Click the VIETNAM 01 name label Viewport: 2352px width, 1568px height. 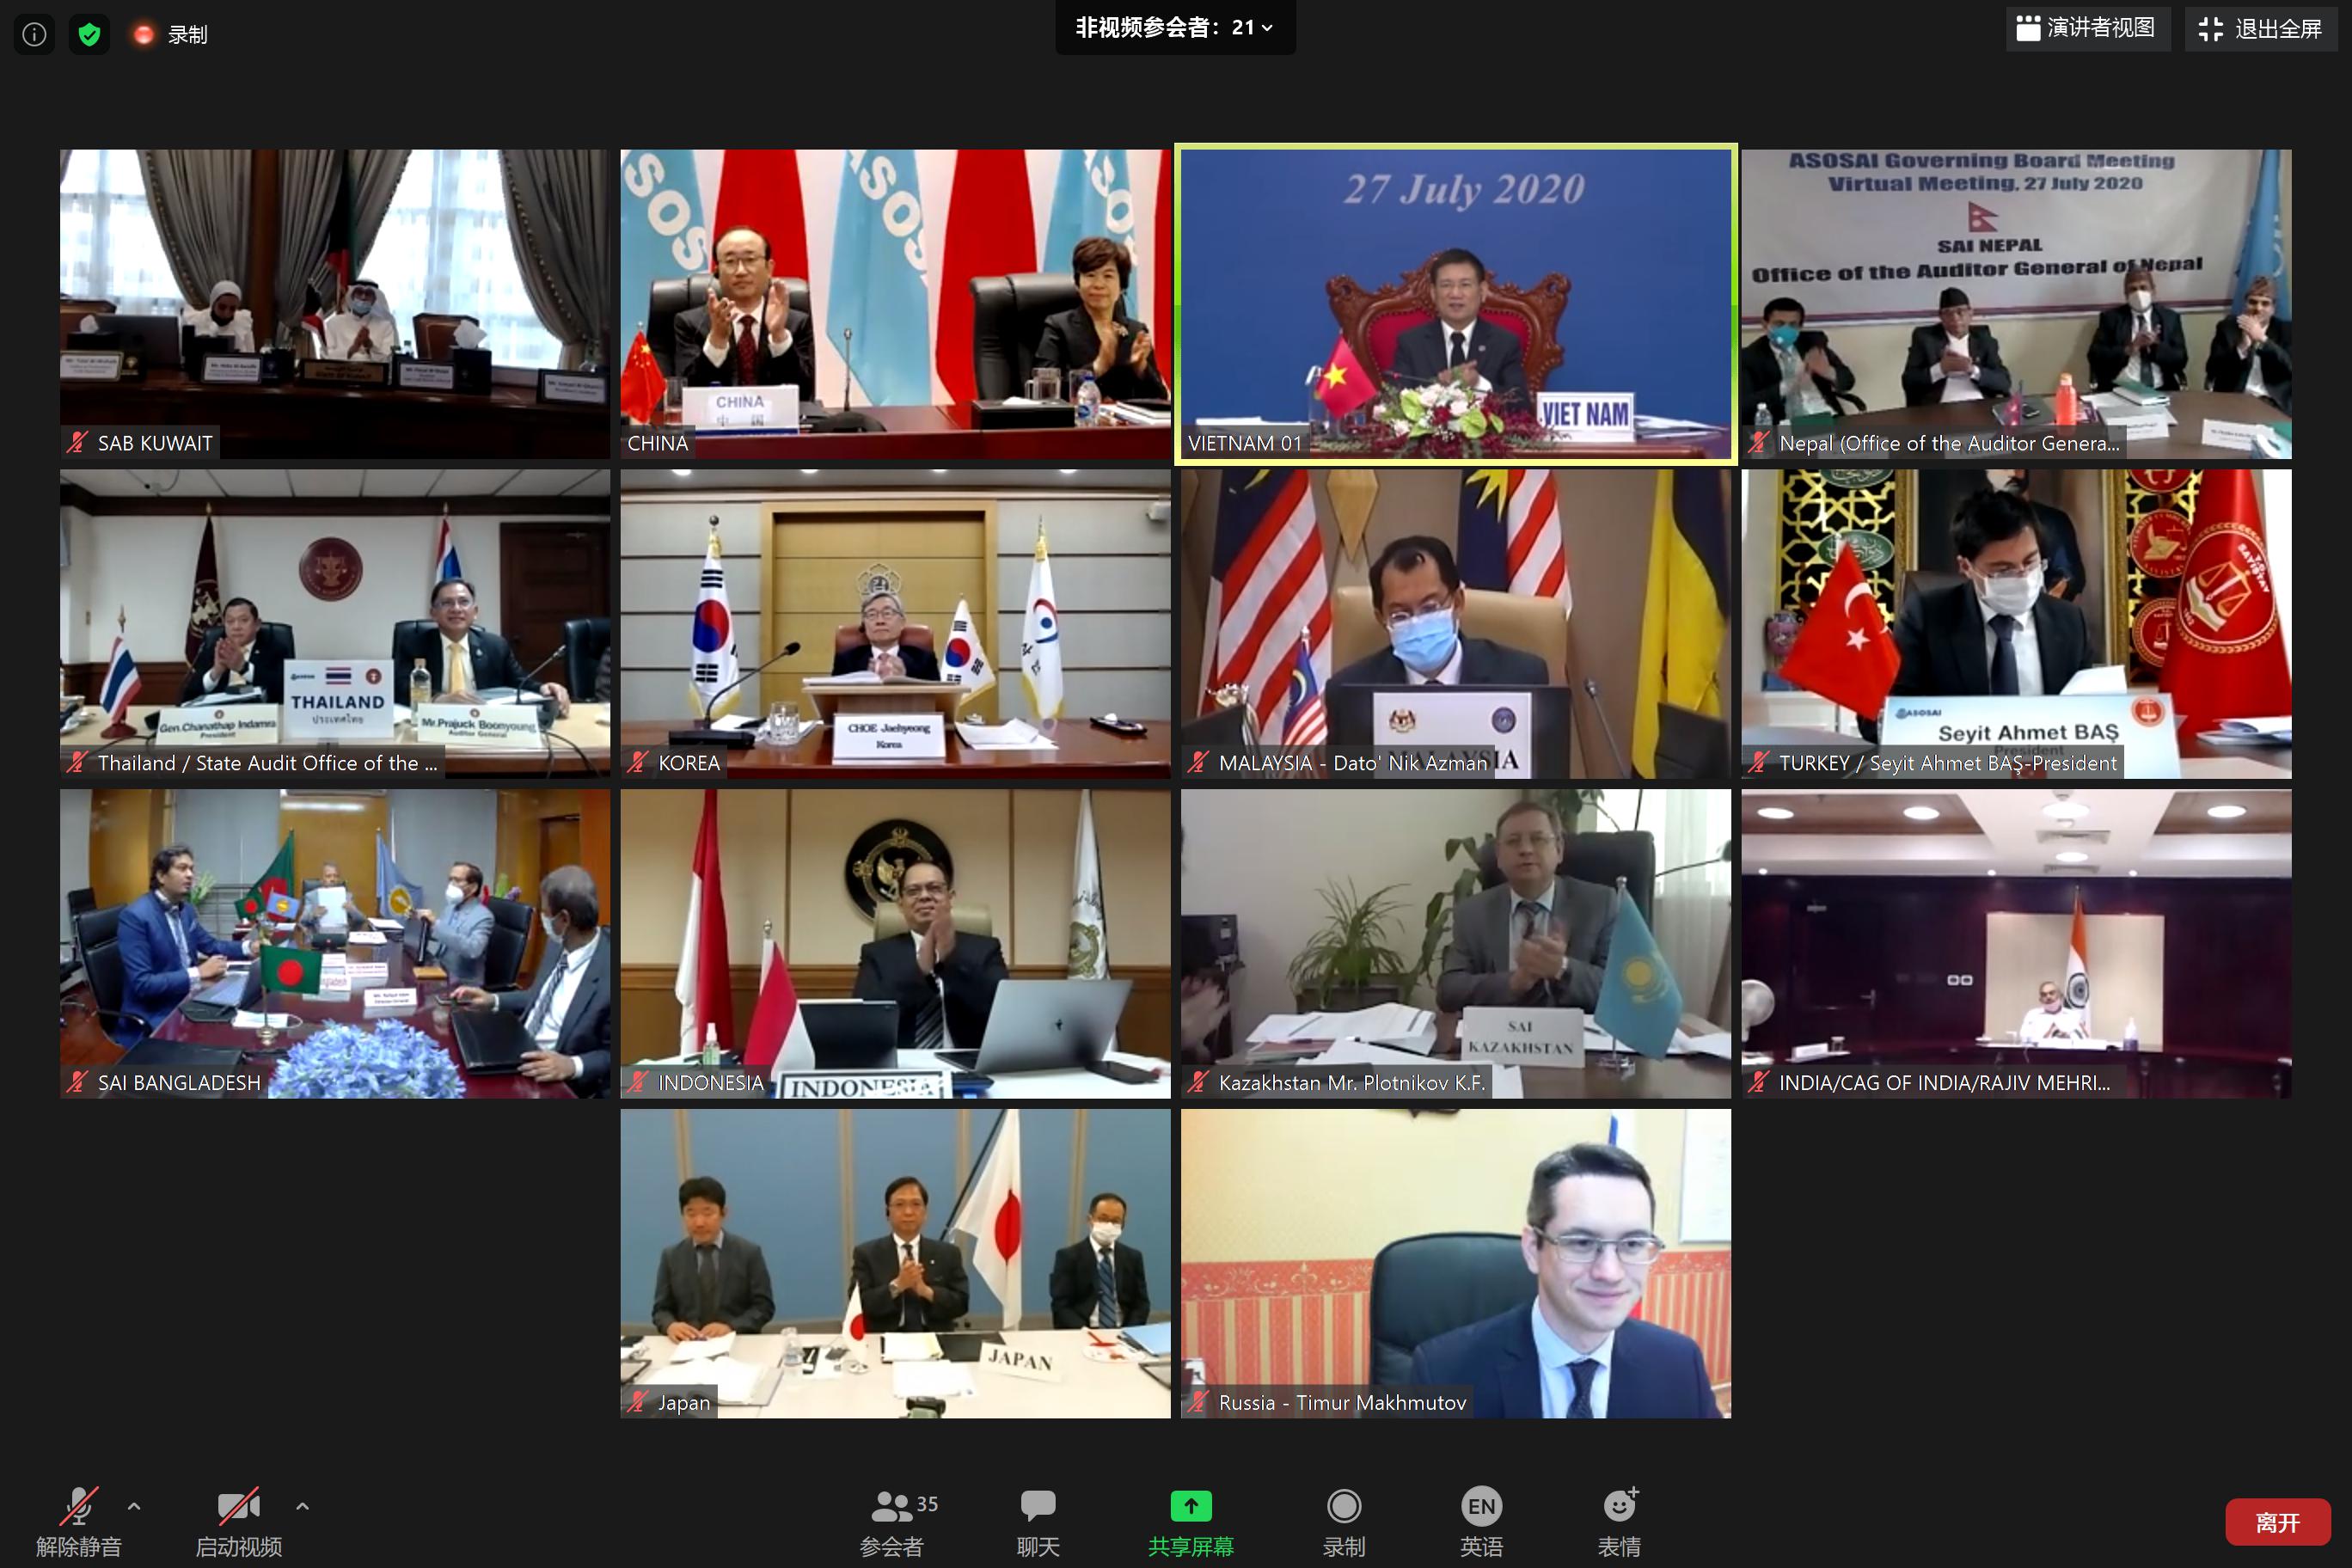click(x=1244, y=443)
